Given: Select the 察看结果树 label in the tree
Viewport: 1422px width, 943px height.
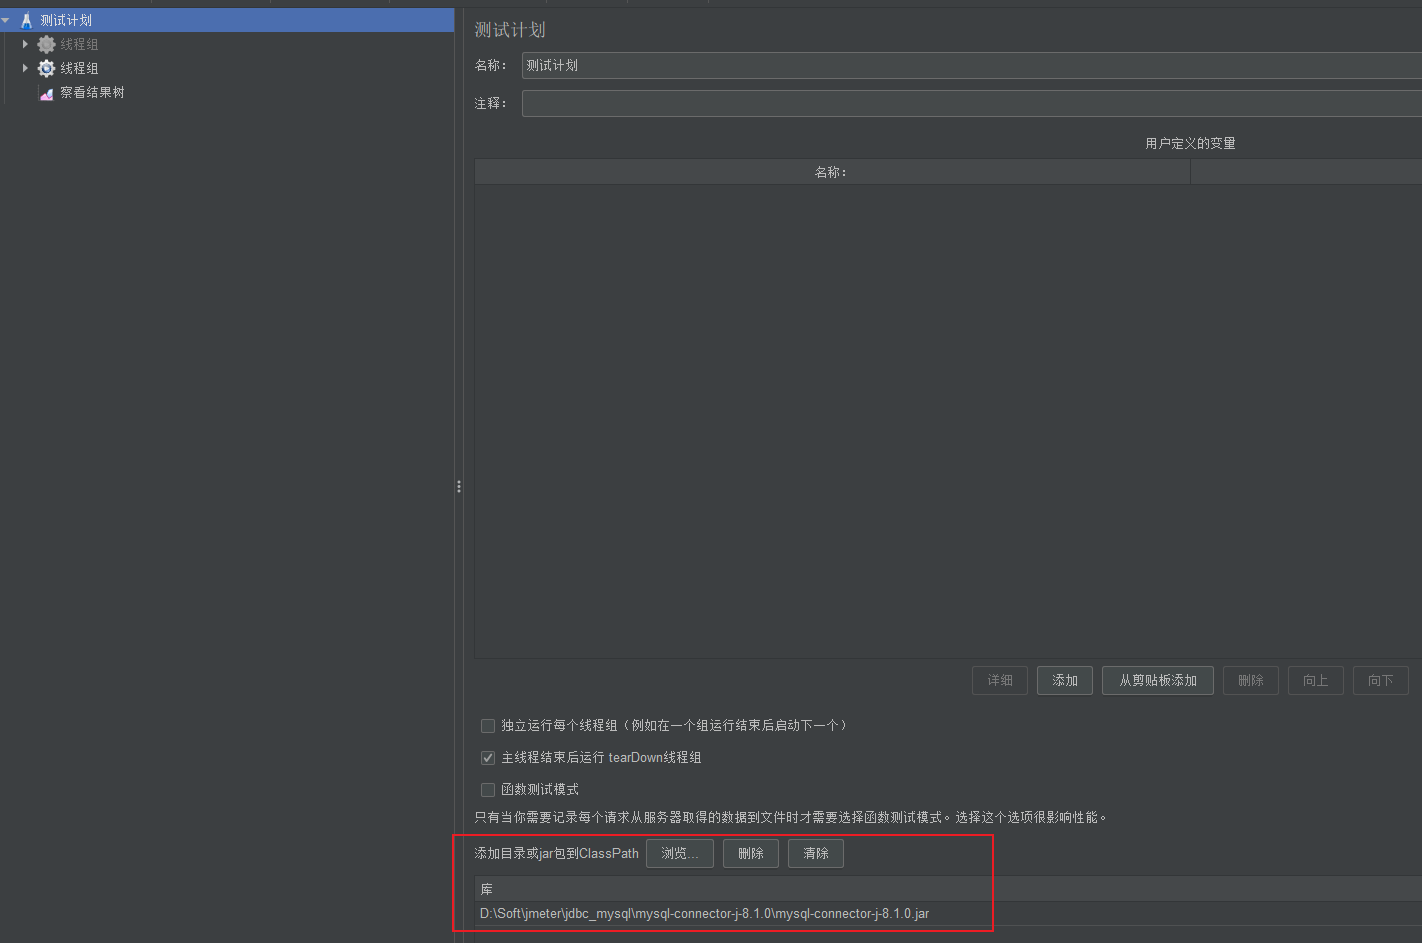Looking at the screenshot, I should pyautogui.click(x=92, y=92).
